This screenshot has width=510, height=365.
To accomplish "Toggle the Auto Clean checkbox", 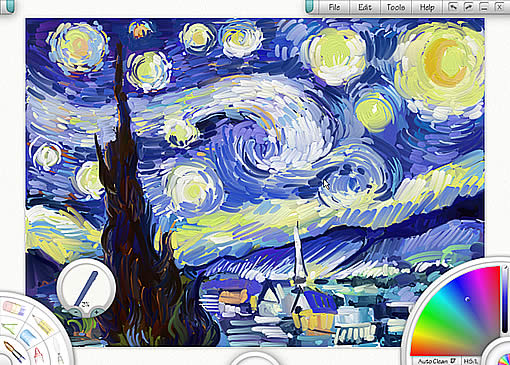I will (453, 361).
